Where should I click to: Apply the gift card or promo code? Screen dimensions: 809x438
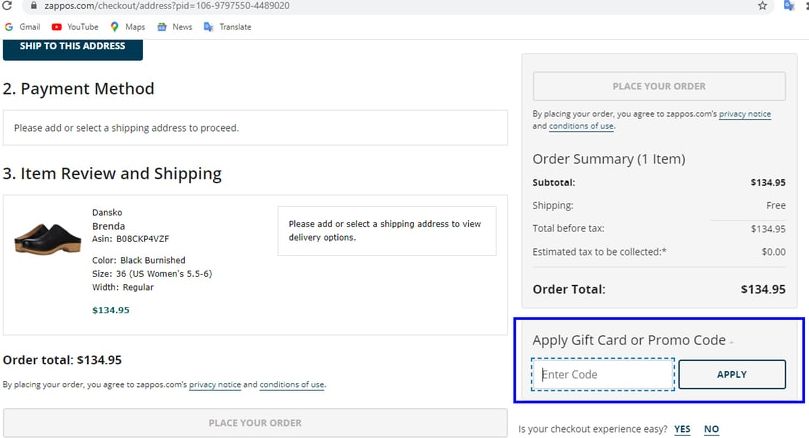click(732, 375)
